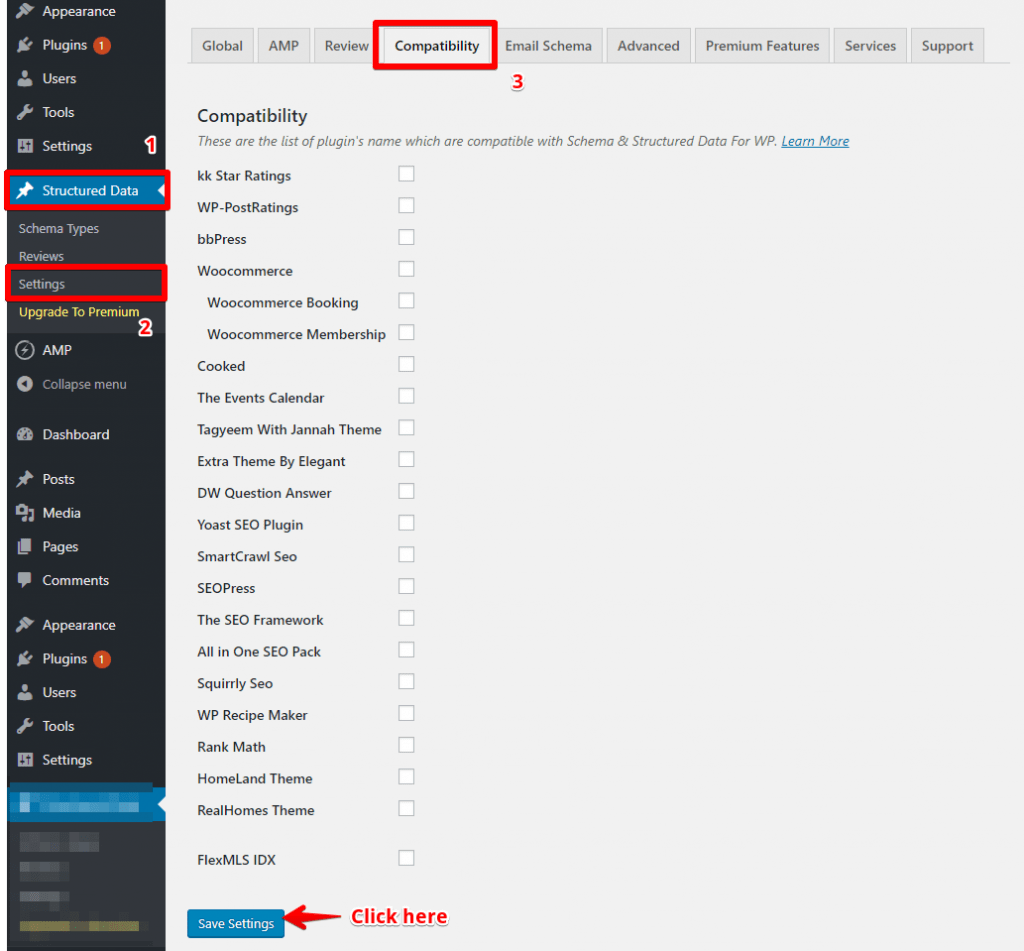Click the Dashboard gauge icon
Viewport: 1024px width, 951px height.
25,434
